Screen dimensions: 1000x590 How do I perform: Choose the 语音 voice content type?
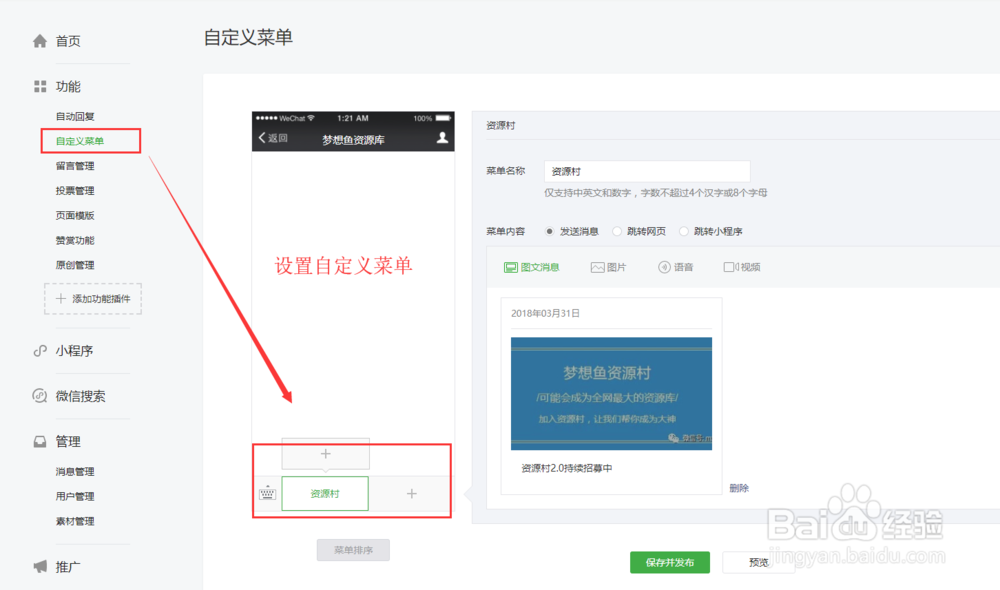pos(676,267)
